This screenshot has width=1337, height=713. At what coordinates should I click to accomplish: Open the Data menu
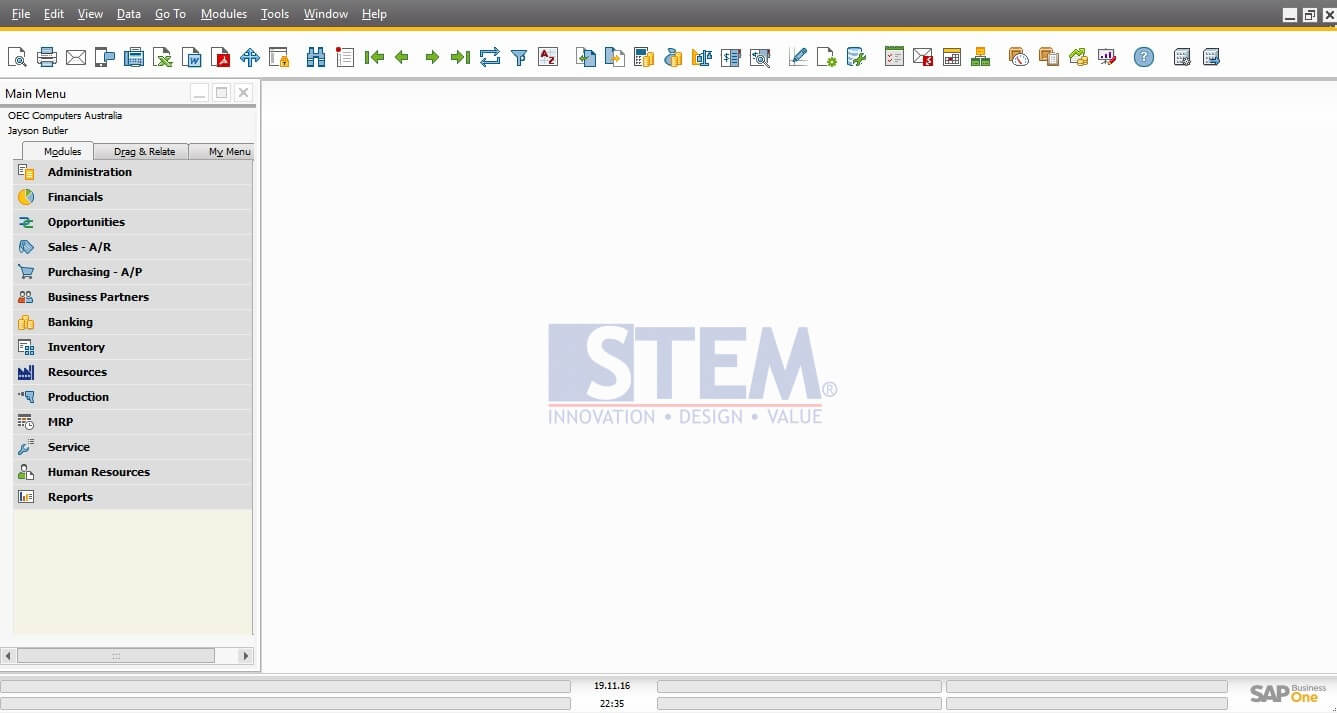(x=129, y=14)
